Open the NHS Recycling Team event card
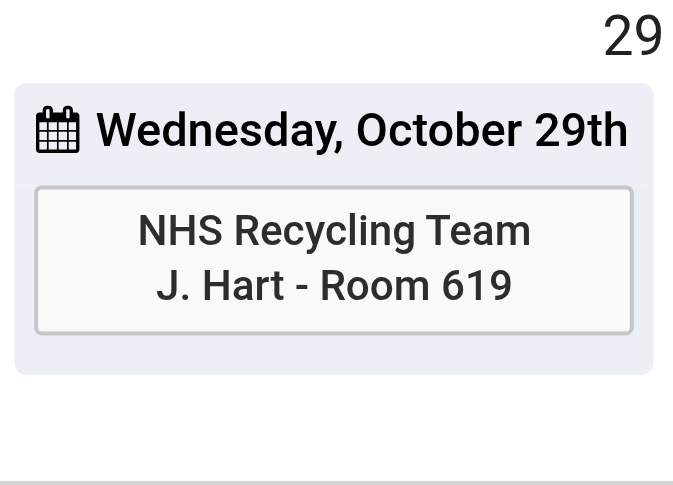673x485 pixels. tap(334, 260)
